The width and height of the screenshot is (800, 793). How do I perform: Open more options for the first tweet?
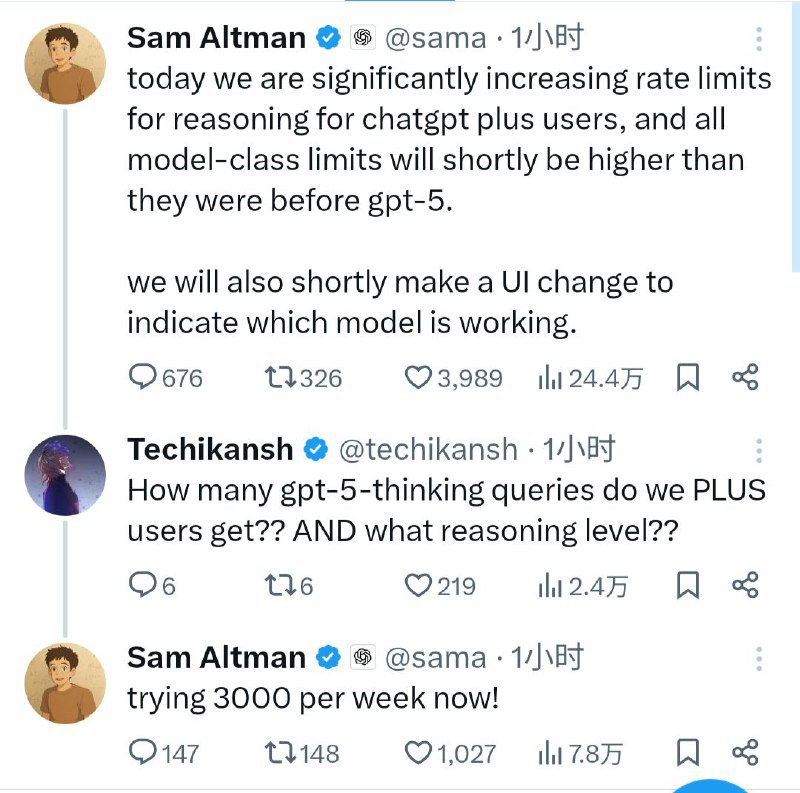pyautogui.click(x=759, y=39)
